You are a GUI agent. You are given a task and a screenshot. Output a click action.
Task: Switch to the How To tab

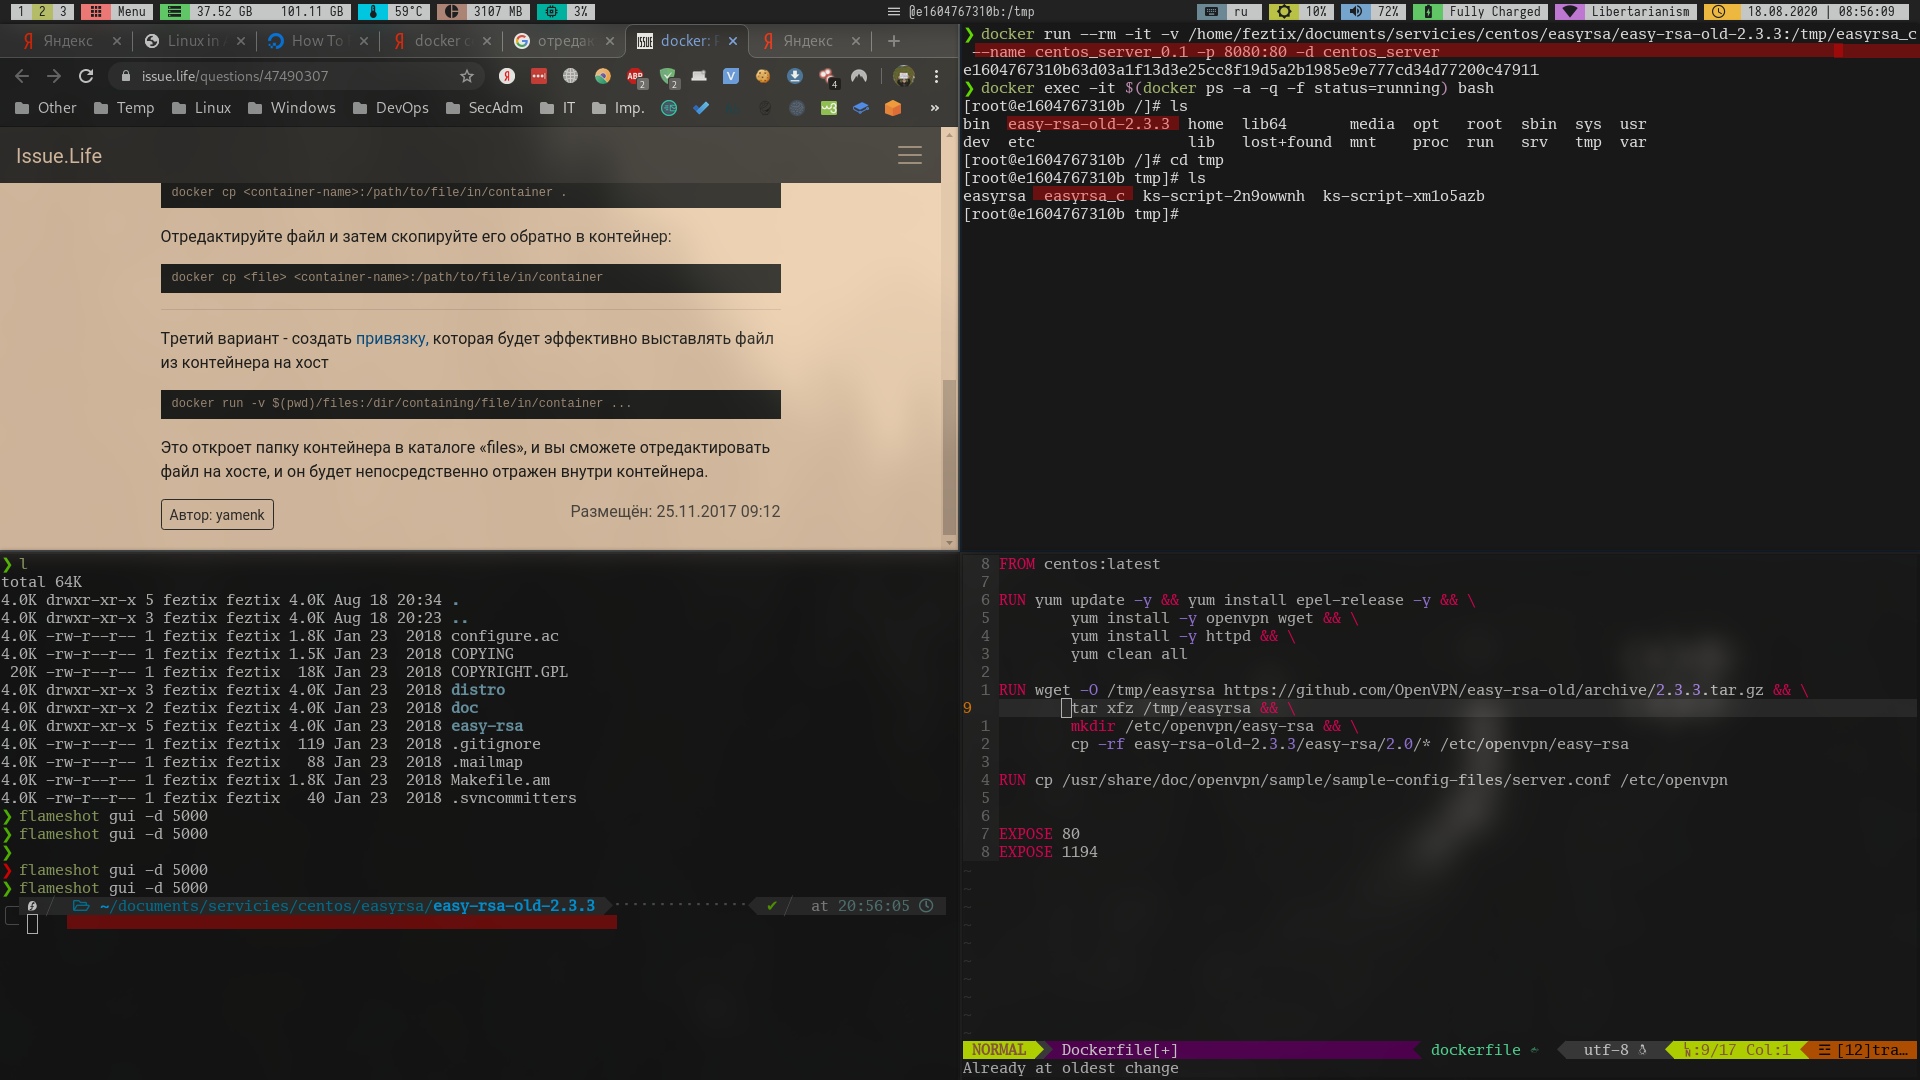[316, 41]
